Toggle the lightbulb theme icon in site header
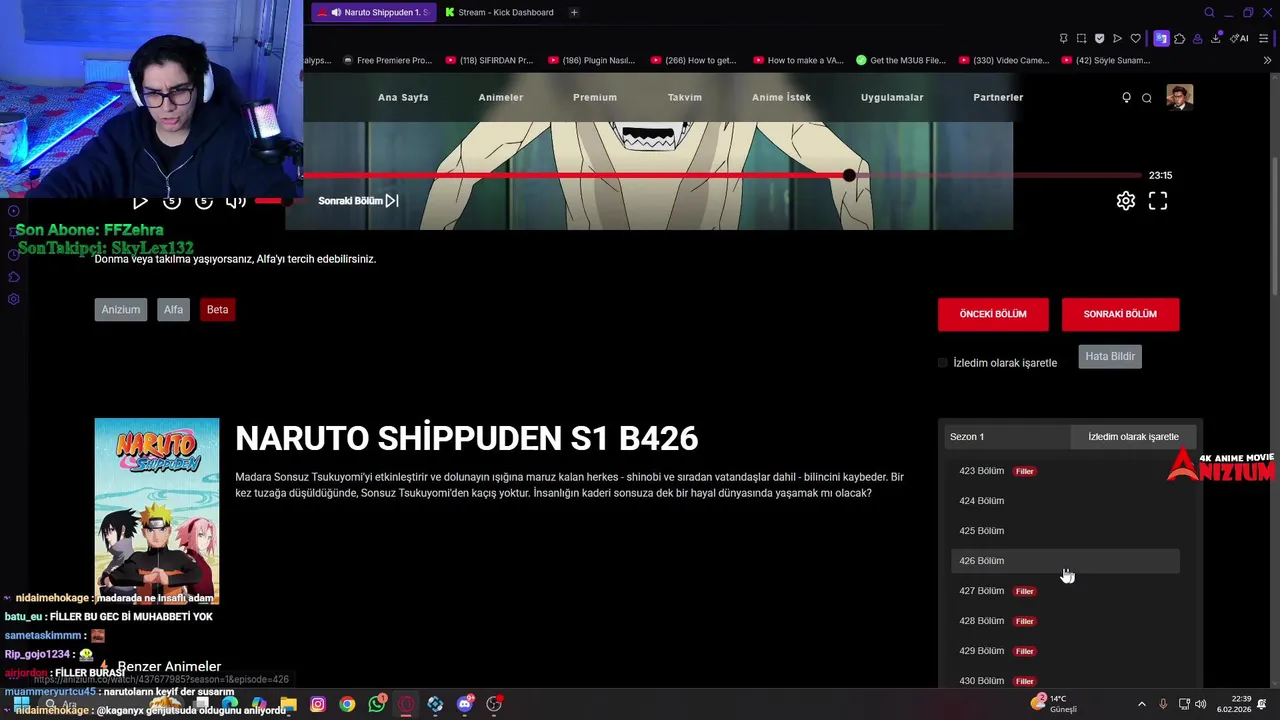 [x=1126, y=98]
